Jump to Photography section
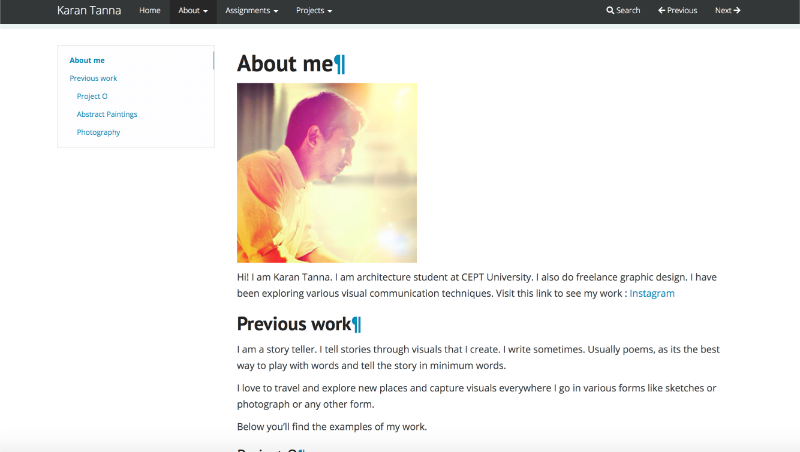 click(98, 132)
